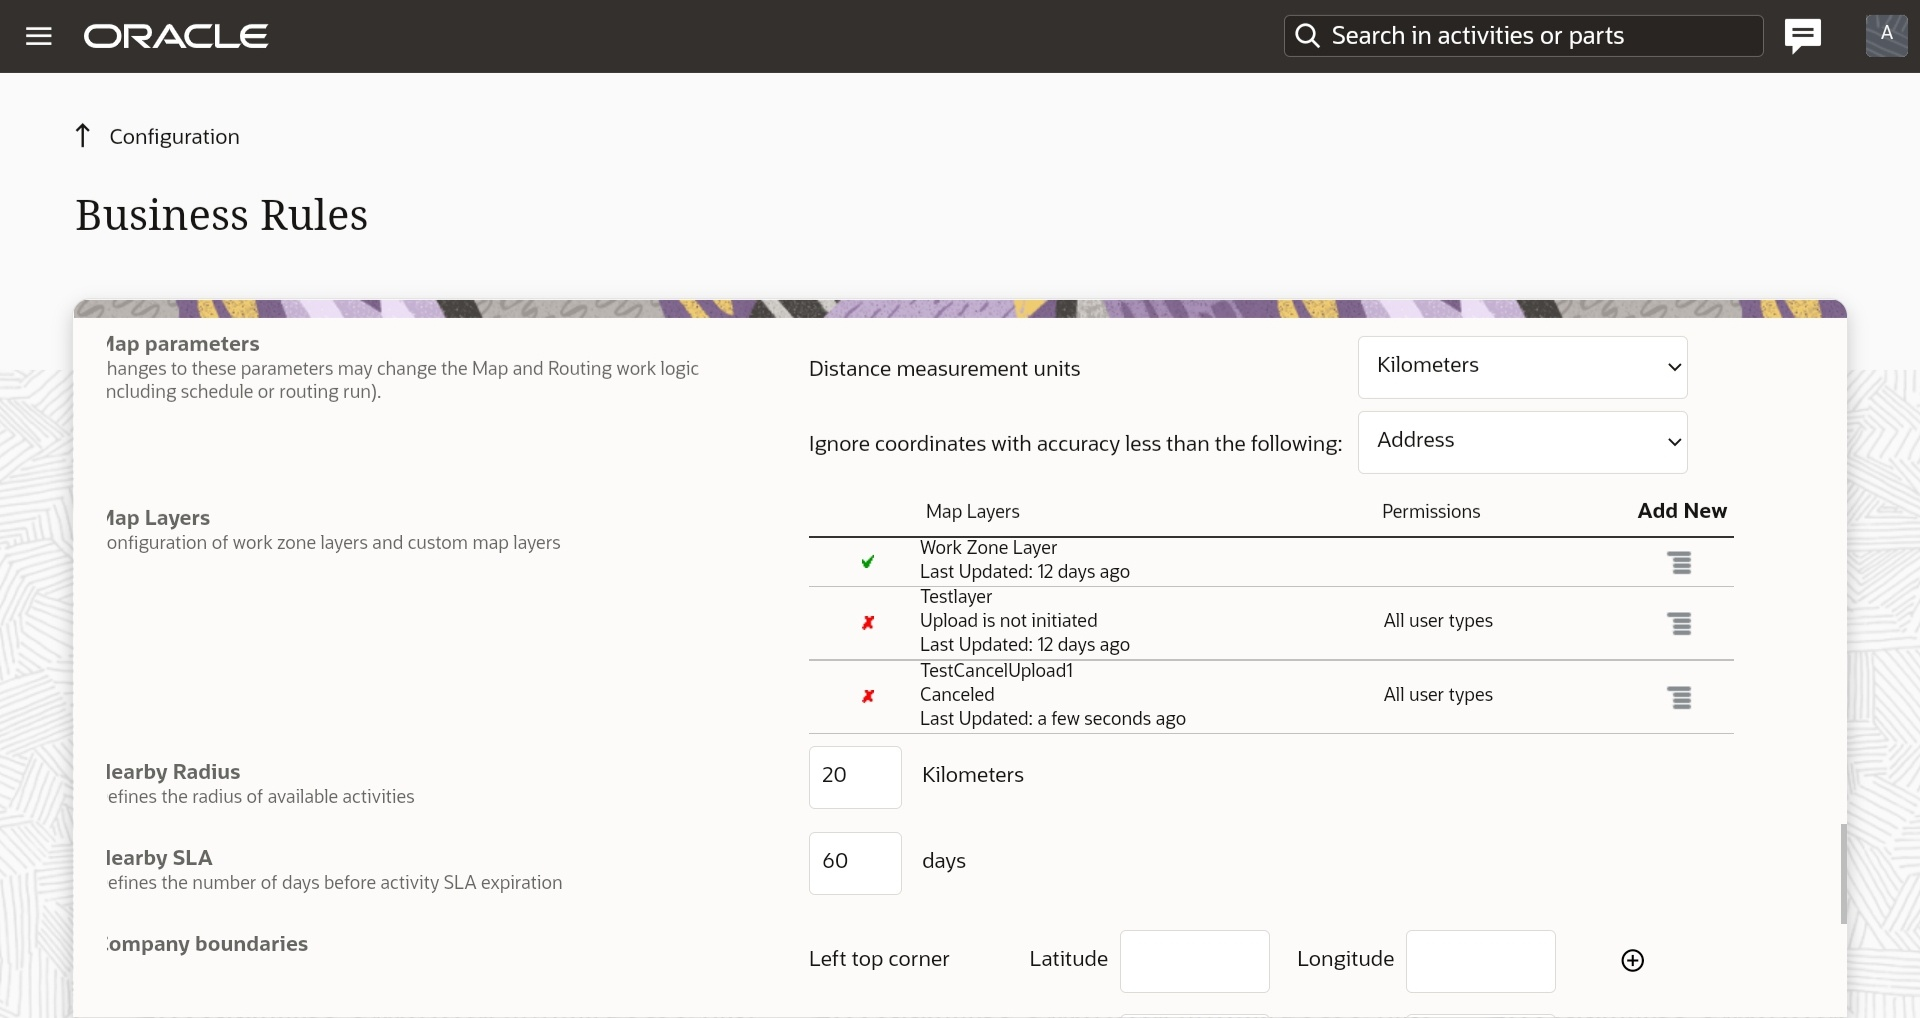This screenshot has width=1920, height=1018.
Task: Click the Left top corner Latitude field
Action: pos(1194,961)
